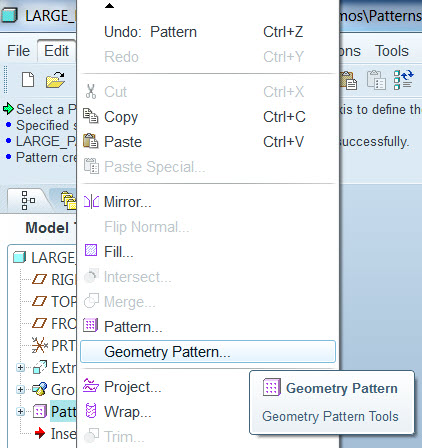Screen dimensions: 422x448
Task: Expand the Group node in model tree
Action: pyautogui.click(x=20, y=389)
